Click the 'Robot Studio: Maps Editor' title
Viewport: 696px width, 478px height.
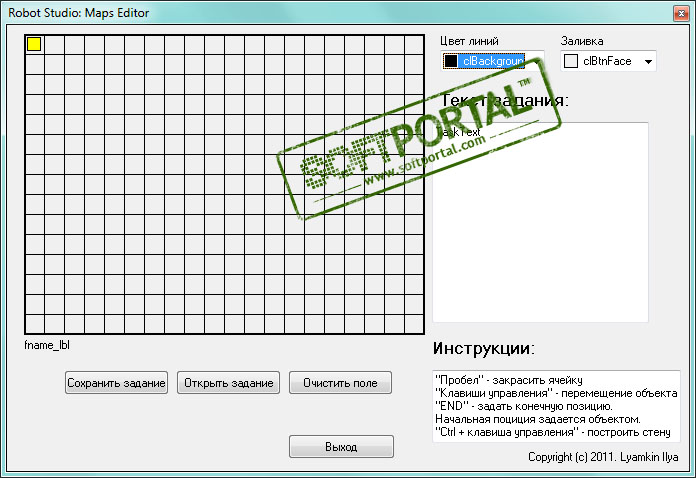click(x=79, y=13)
